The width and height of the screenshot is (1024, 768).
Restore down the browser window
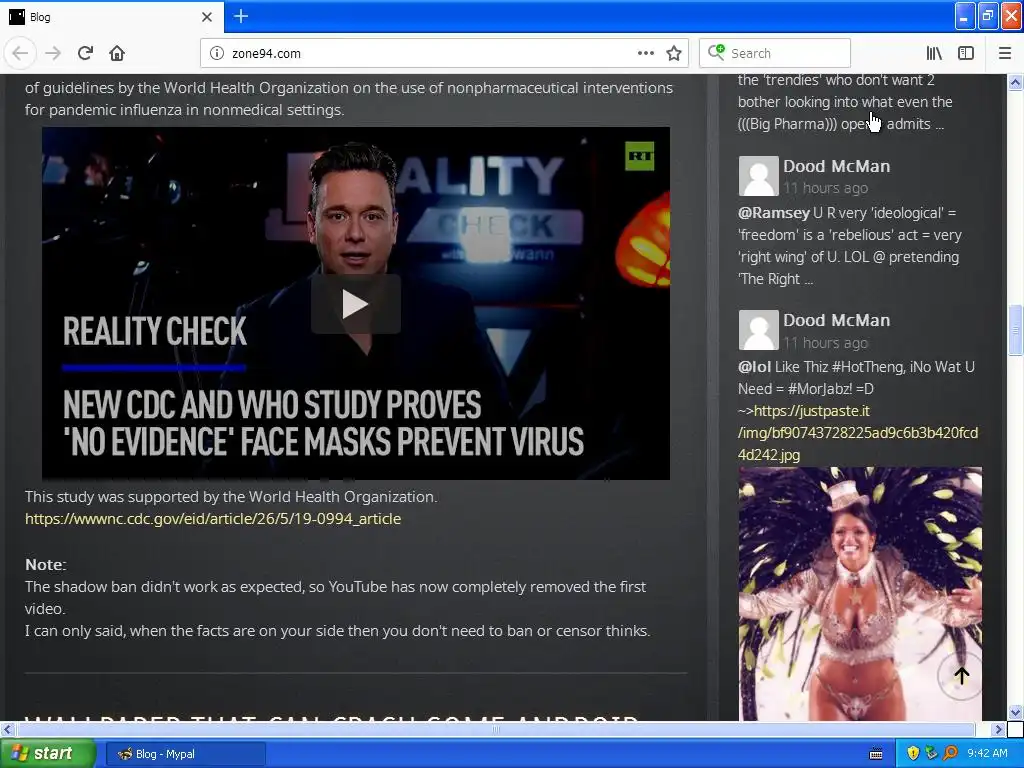click(x=988, y=17)
